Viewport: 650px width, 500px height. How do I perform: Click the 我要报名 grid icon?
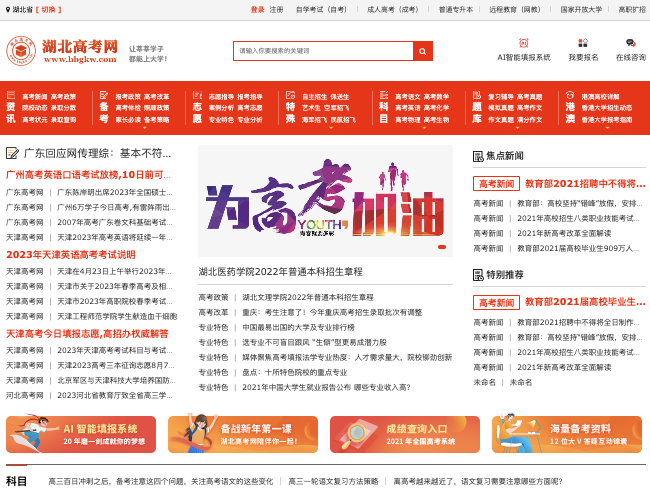click(583, 43)
